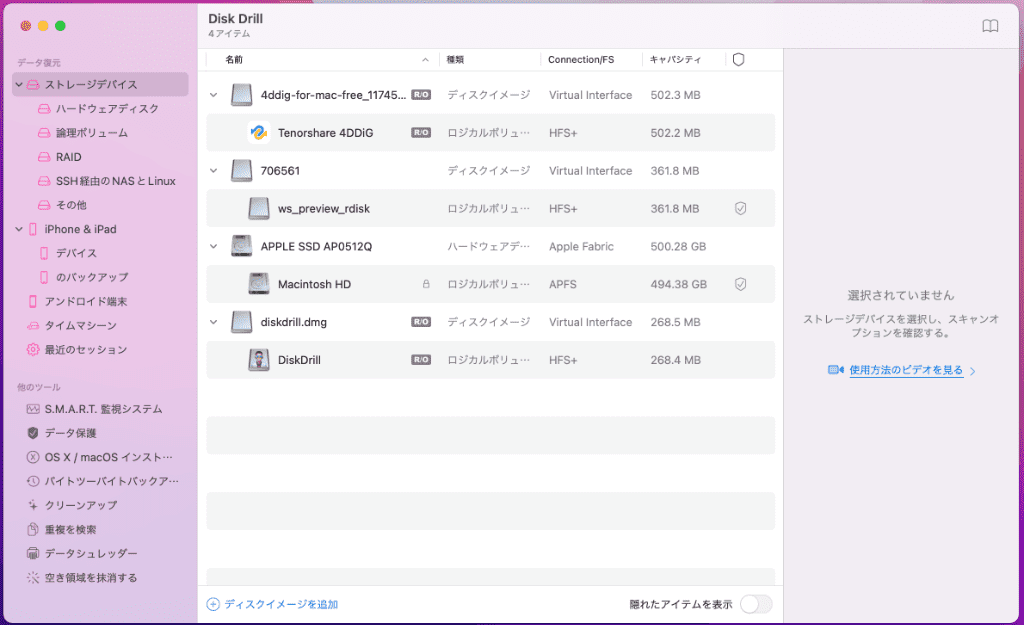
Task: Open the help book icon
Action: [990, 26]
